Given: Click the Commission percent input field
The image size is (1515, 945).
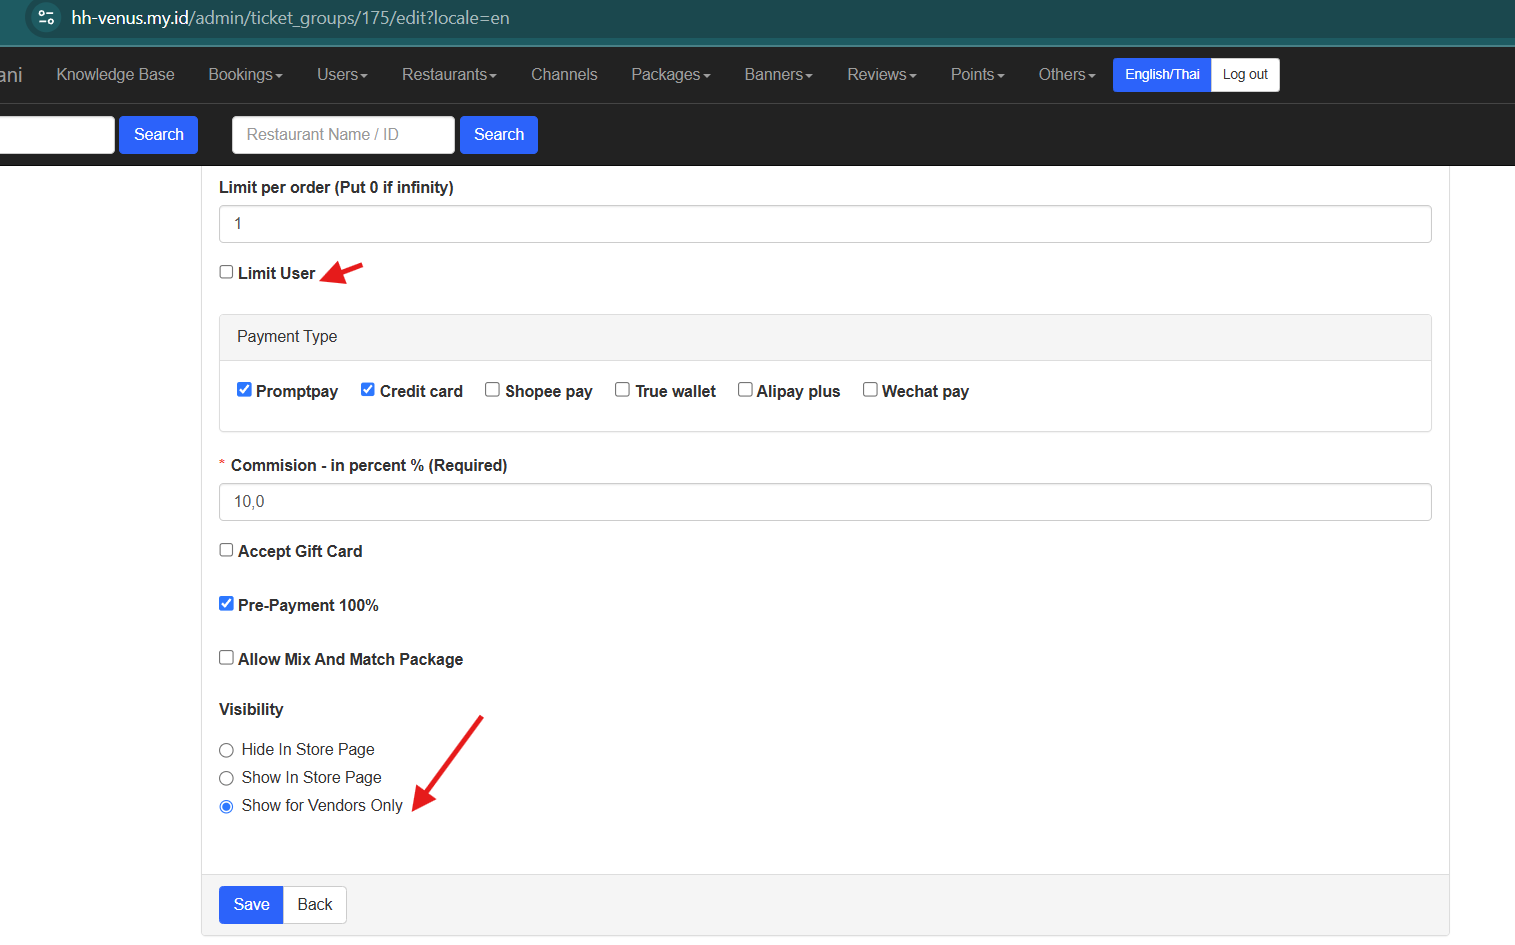Looking at the screenshot, I should 824,502.
